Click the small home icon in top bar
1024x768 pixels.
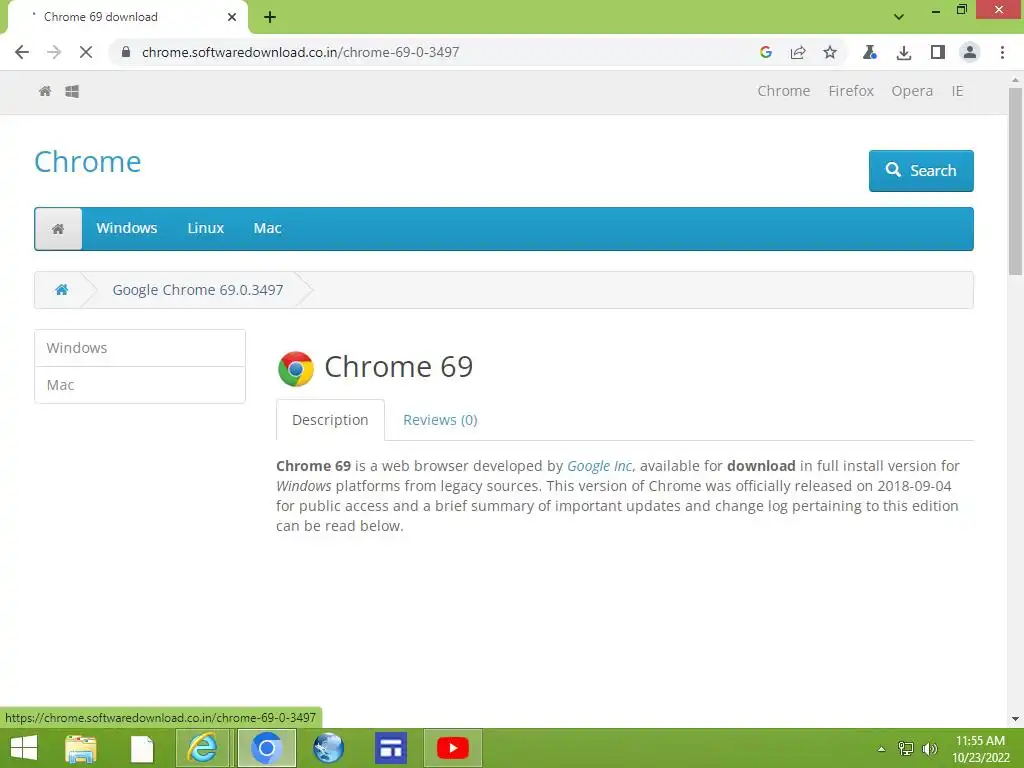point(45,91)
